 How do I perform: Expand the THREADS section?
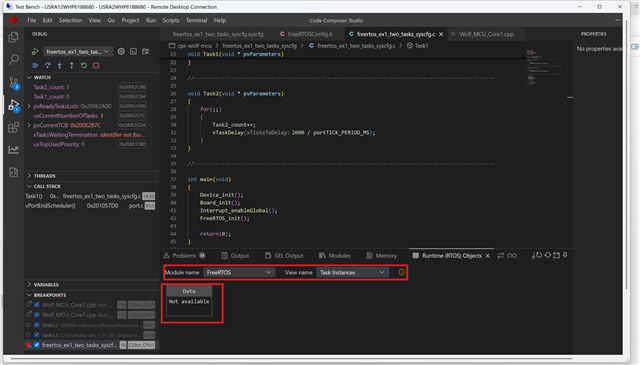pyautogui.click(x=44, y=176)
